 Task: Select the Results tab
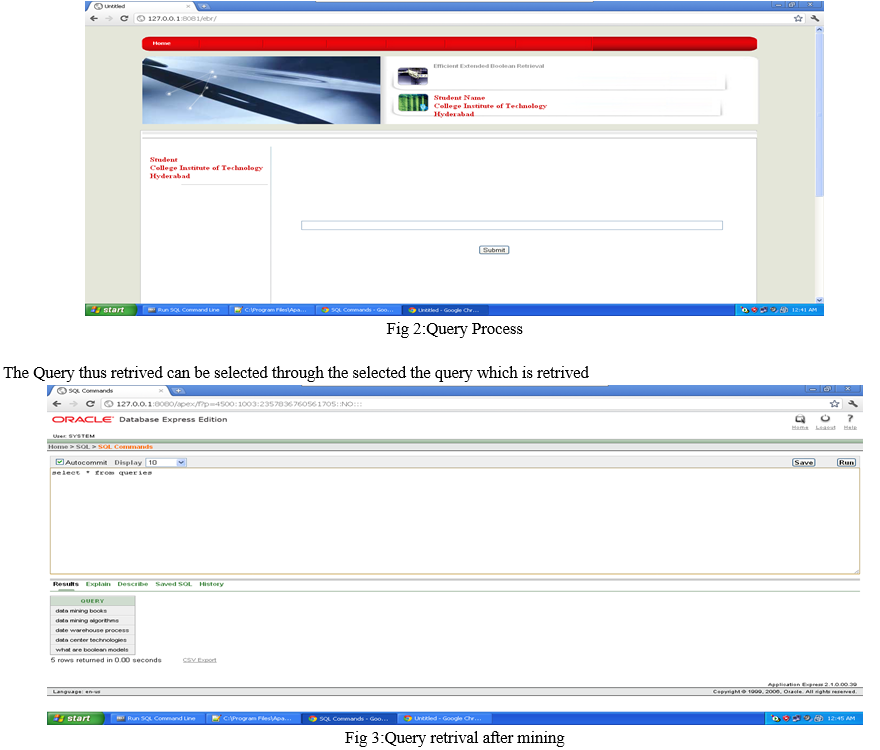66,584
